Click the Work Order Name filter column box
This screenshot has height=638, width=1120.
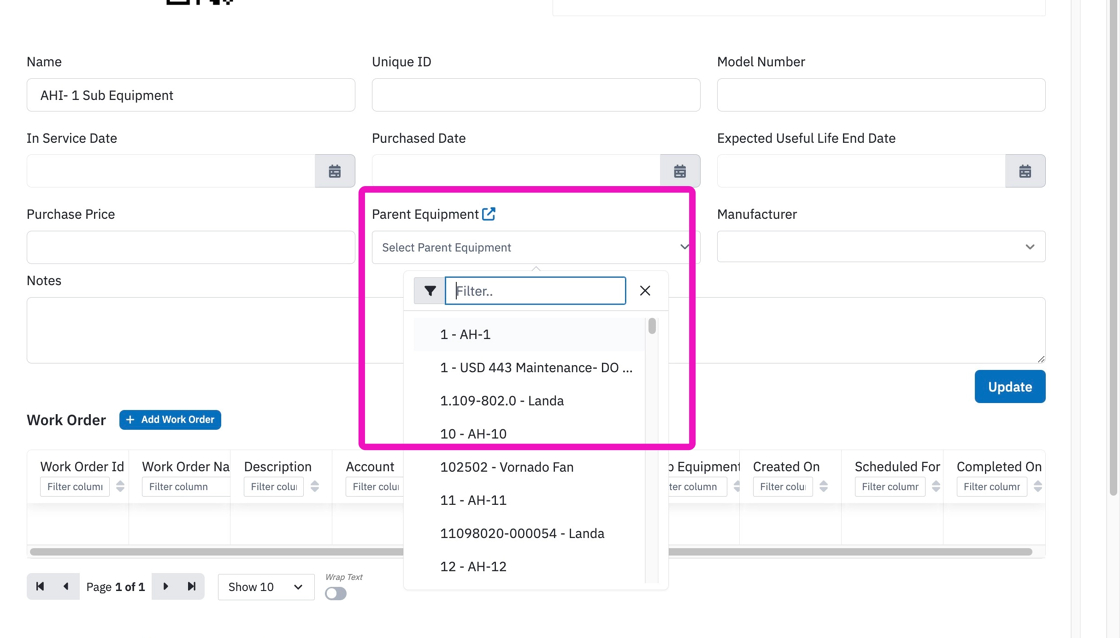[186, 487]
